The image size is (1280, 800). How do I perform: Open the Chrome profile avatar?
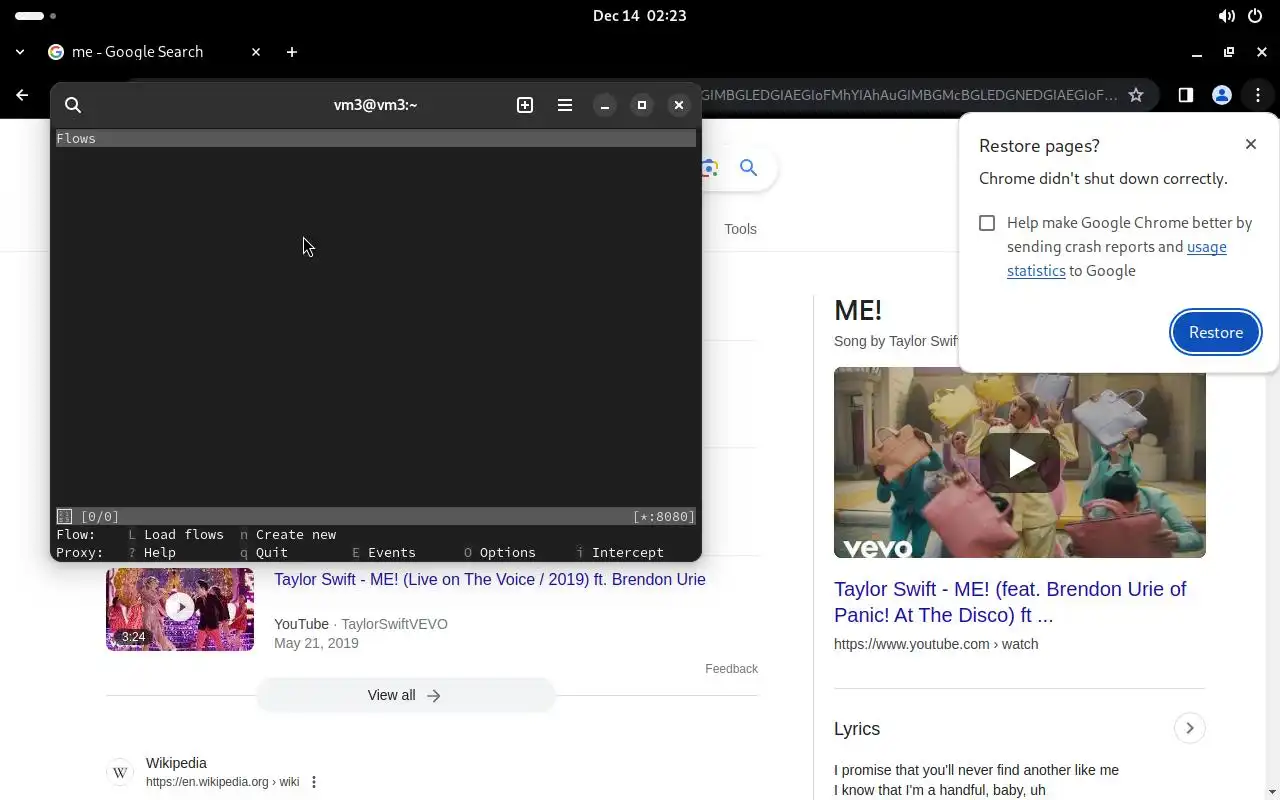1221,95
